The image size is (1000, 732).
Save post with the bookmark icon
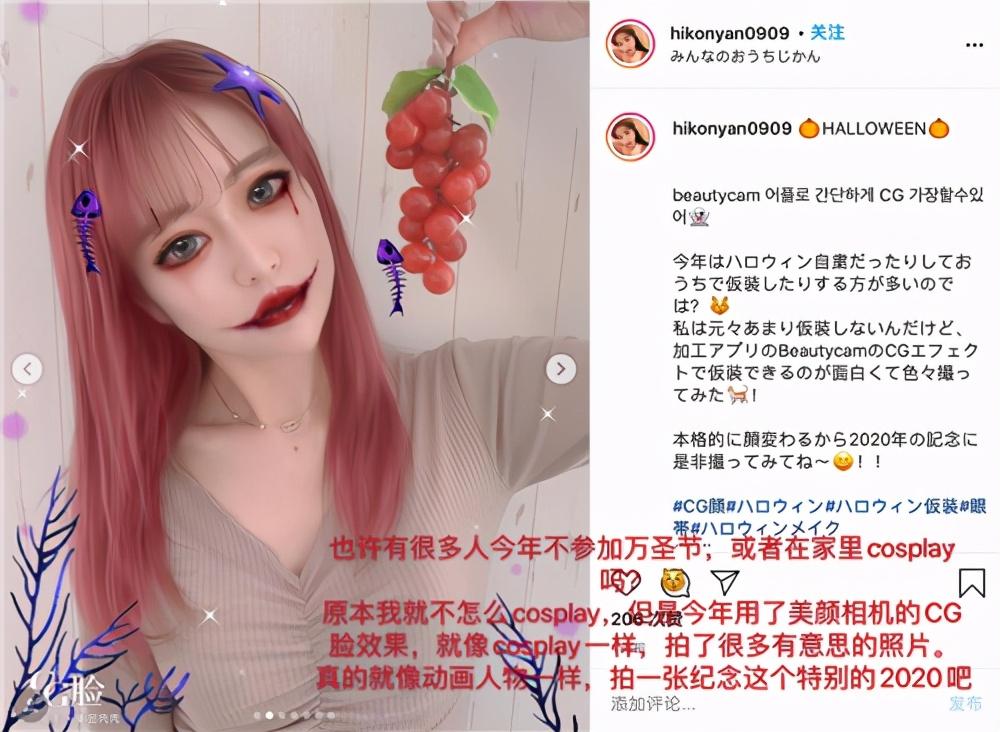click(971, 582)
